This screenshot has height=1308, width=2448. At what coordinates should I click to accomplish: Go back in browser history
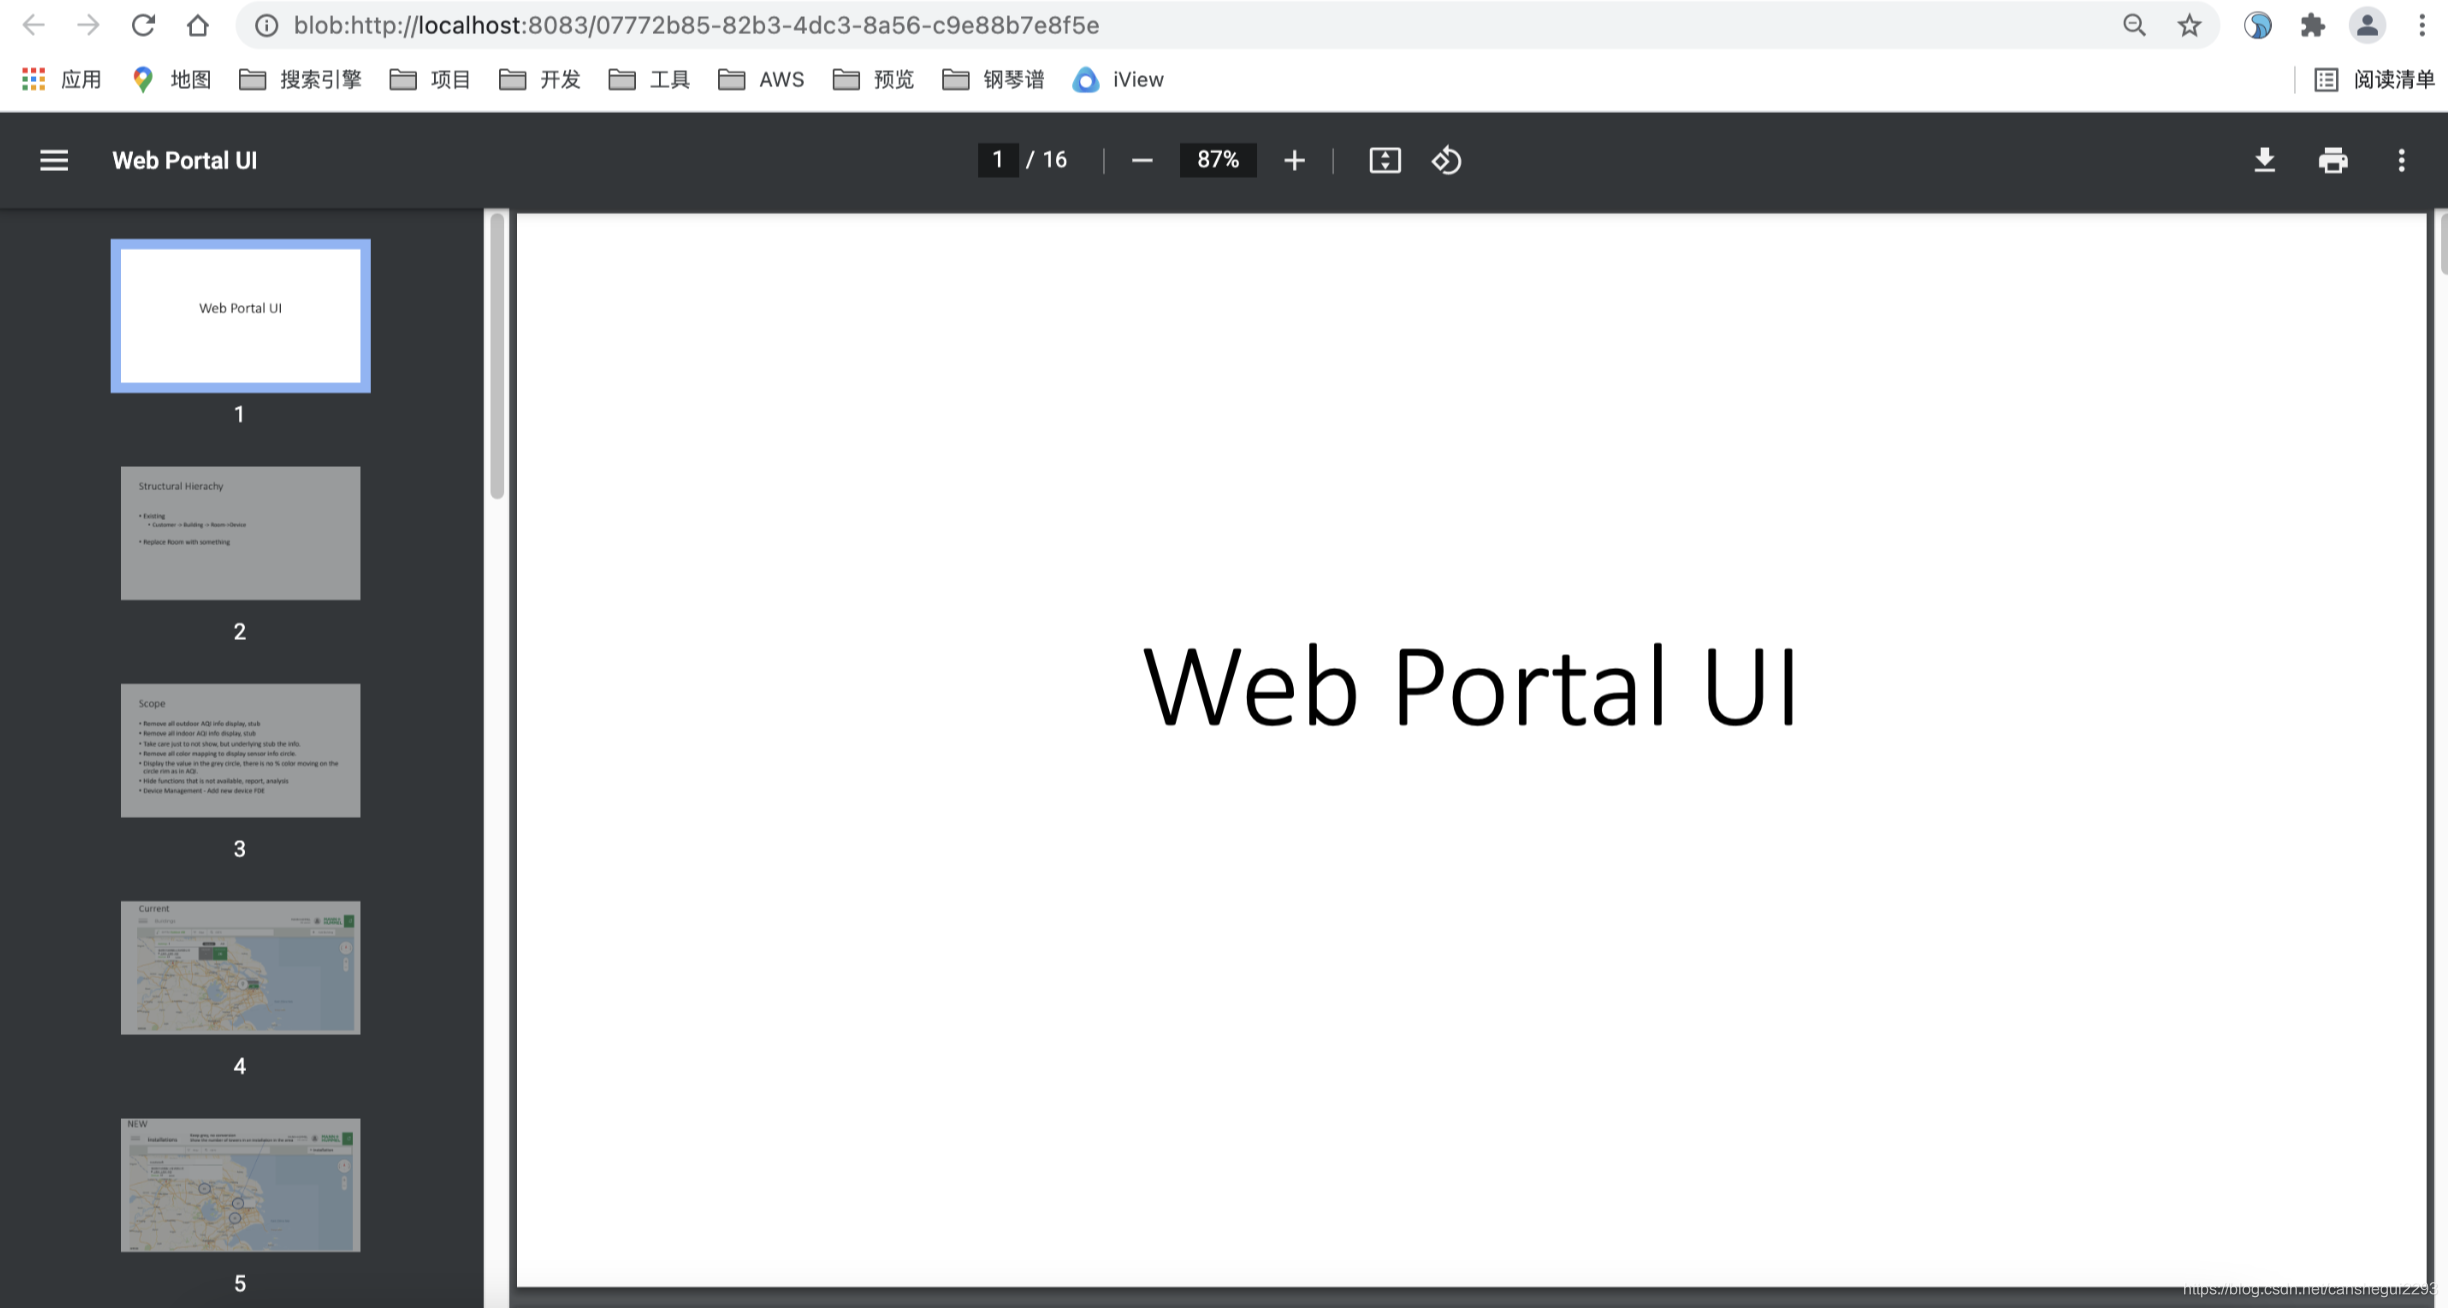pyautogui.click(x=33, y=25)
